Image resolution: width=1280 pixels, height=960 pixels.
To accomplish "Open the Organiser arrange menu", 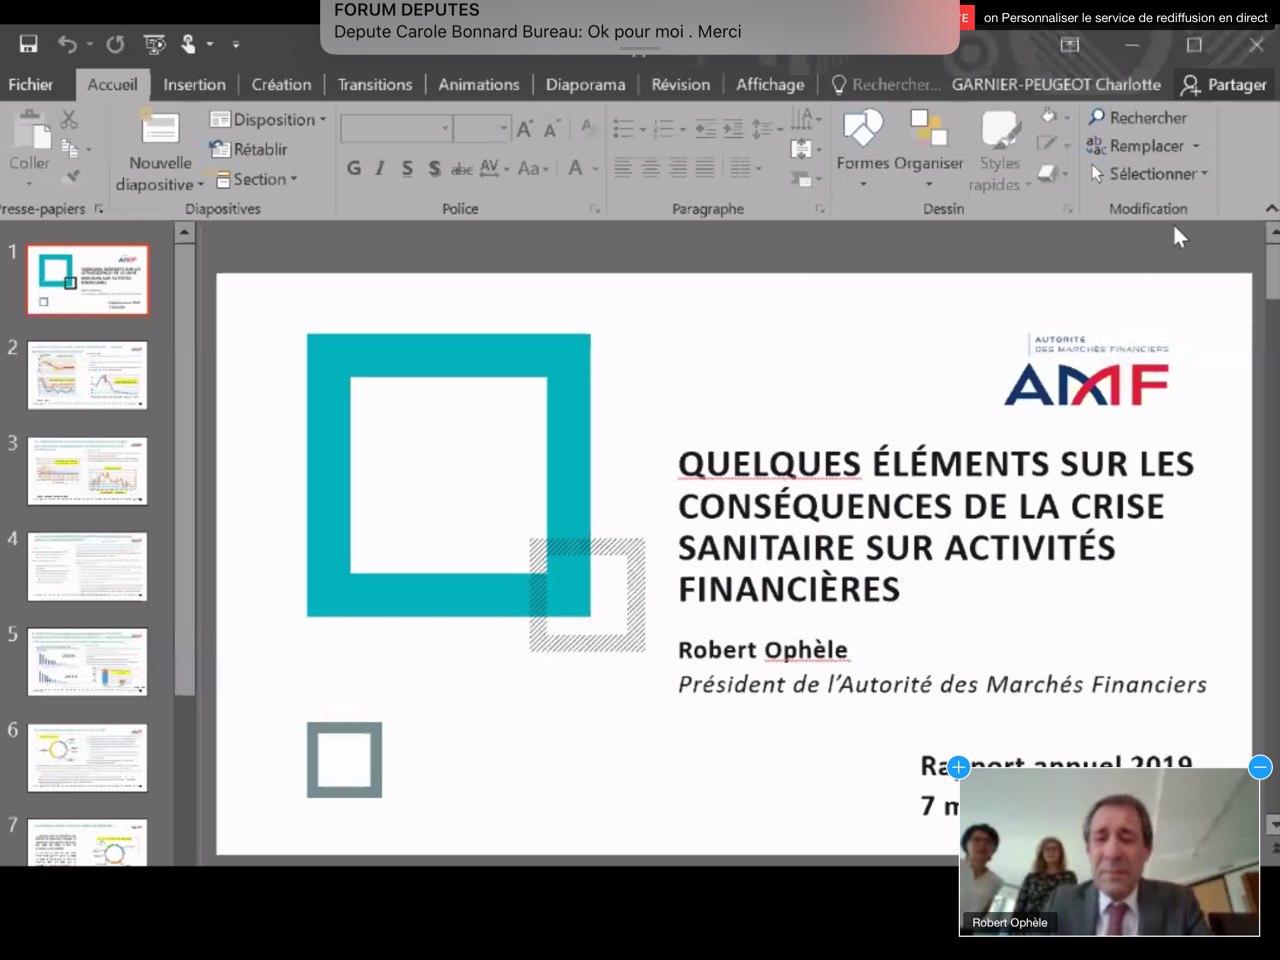I will pyautogui.click(x=929, y=148).
